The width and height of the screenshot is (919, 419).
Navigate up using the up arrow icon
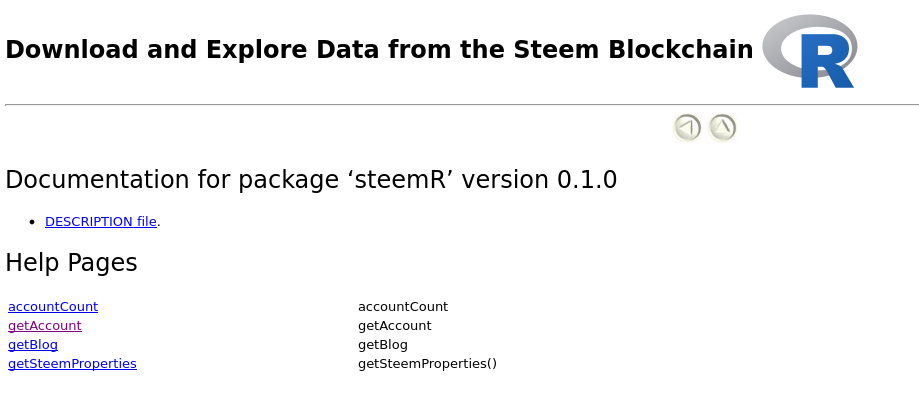722,128
